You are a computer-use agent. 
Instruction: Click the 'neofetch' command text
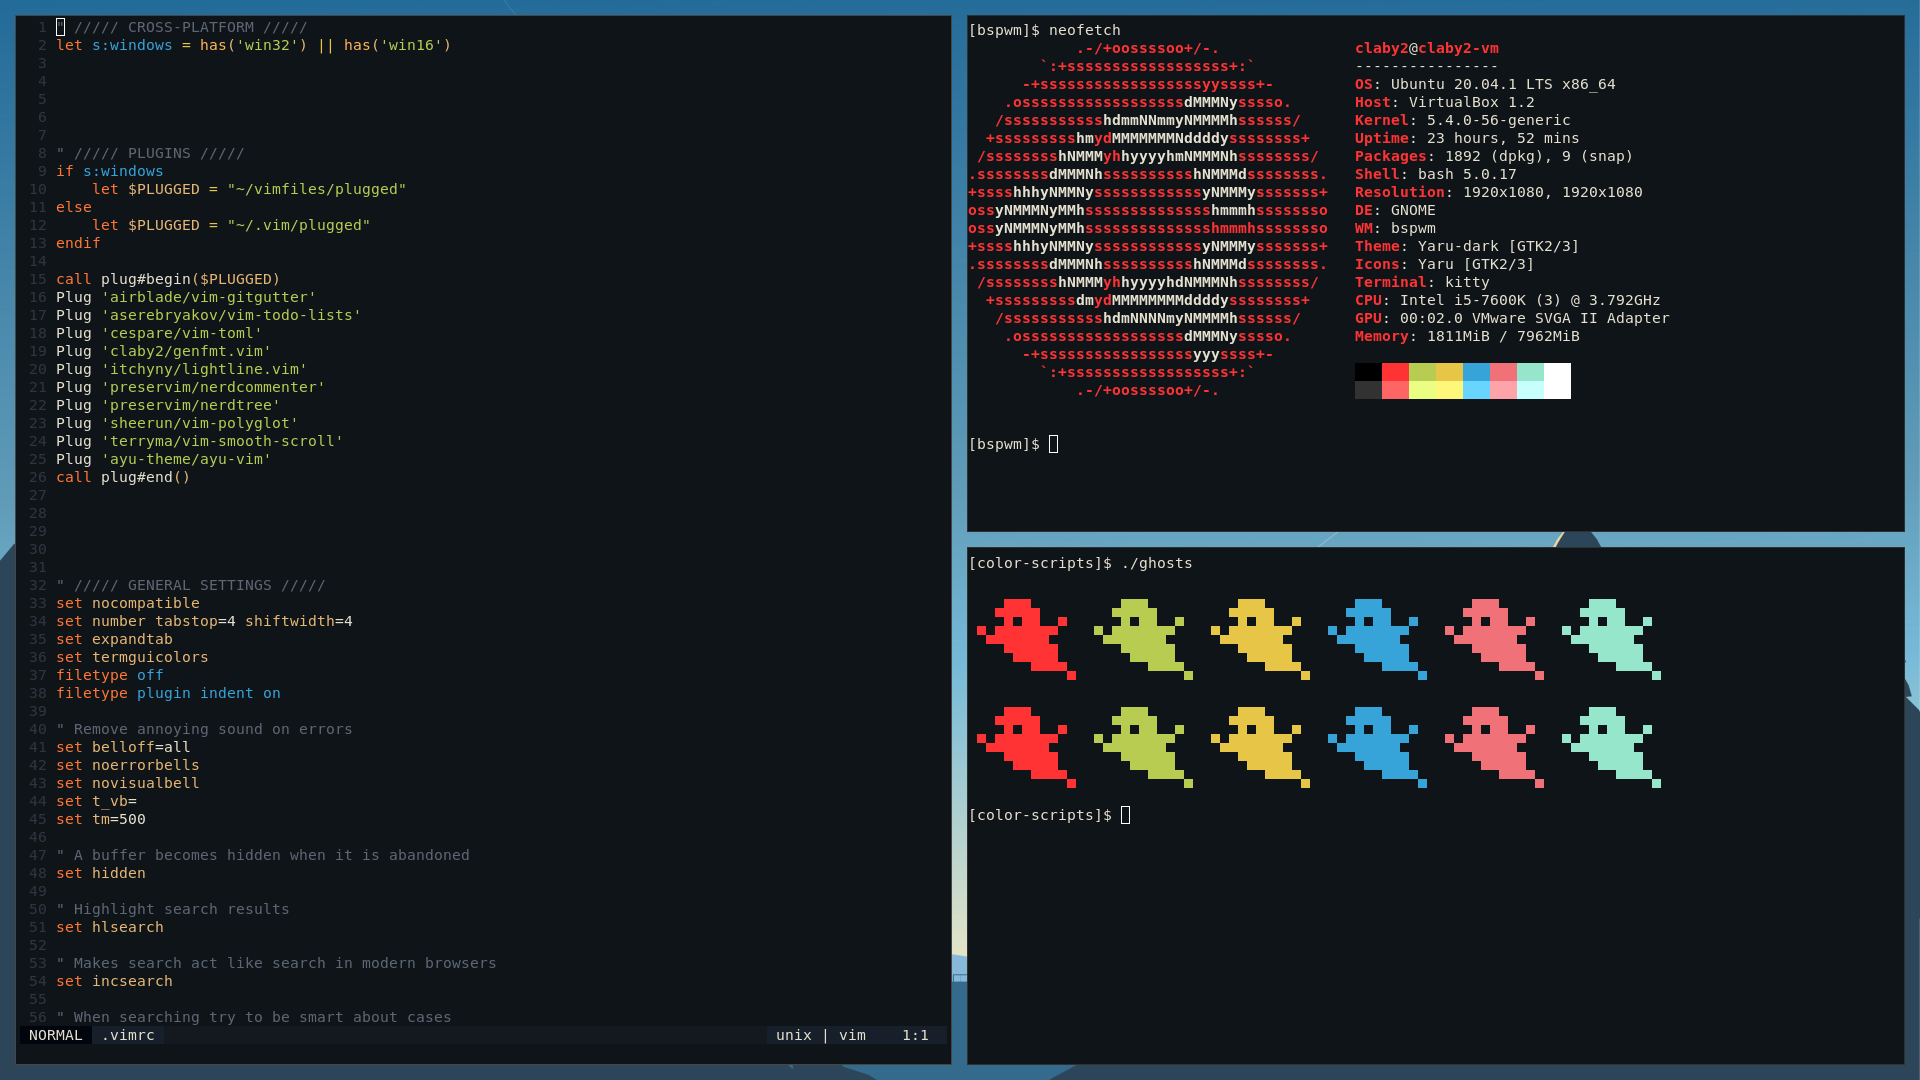click(x=1084, y=31)
